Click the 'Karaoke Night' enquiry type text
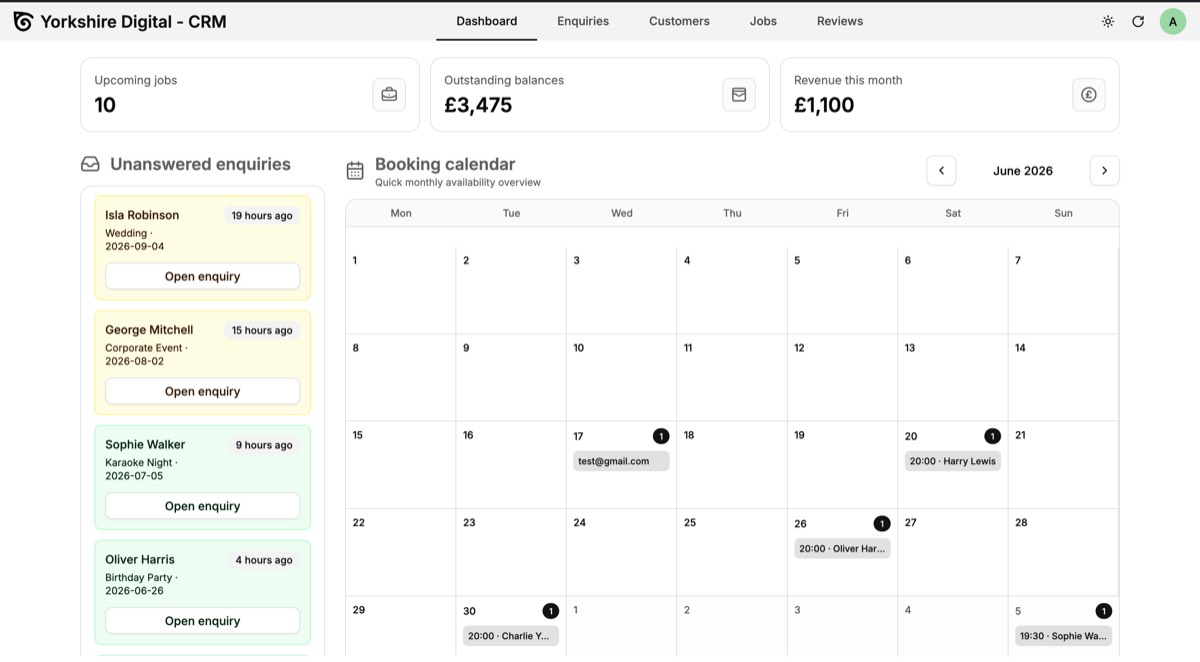The height and width of the screenshot is (662, 1200). click(139, 463)
